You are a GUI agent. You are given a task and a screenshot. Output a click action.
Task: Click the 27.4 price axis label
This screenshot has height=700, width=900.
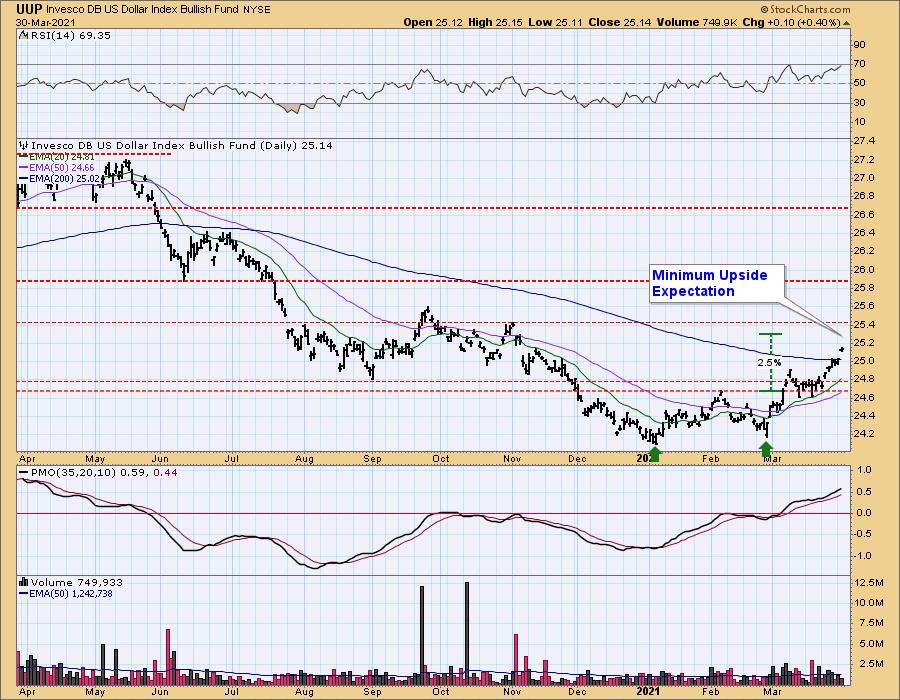coord(864,141)
